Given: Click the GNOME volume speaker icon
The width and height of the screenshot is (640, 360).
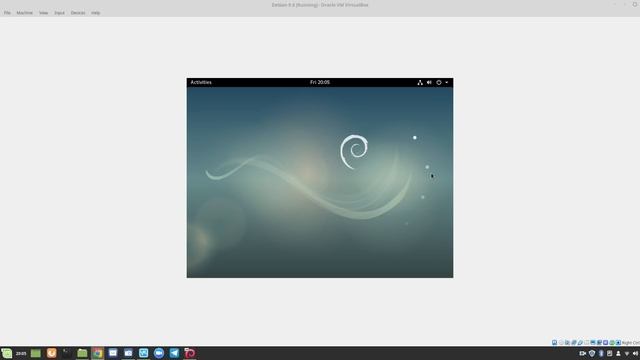Looking at the screenshot, I should 429,82.
